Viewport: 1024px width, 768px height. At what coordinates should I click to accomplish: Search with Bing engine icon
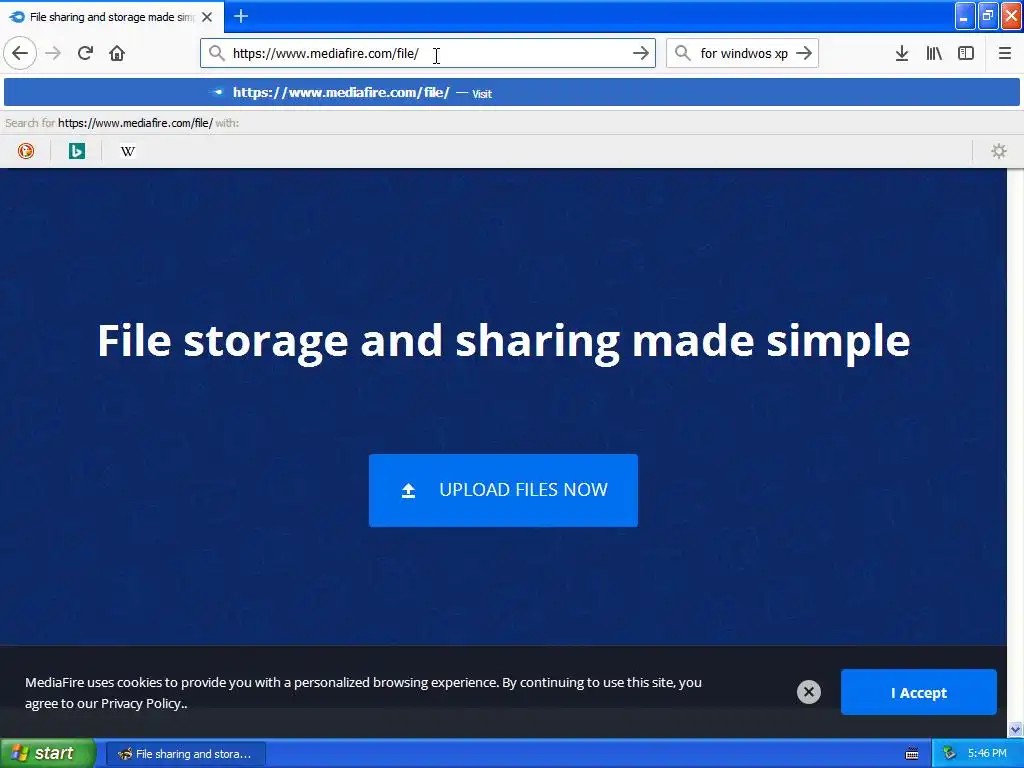click(76, 151)
